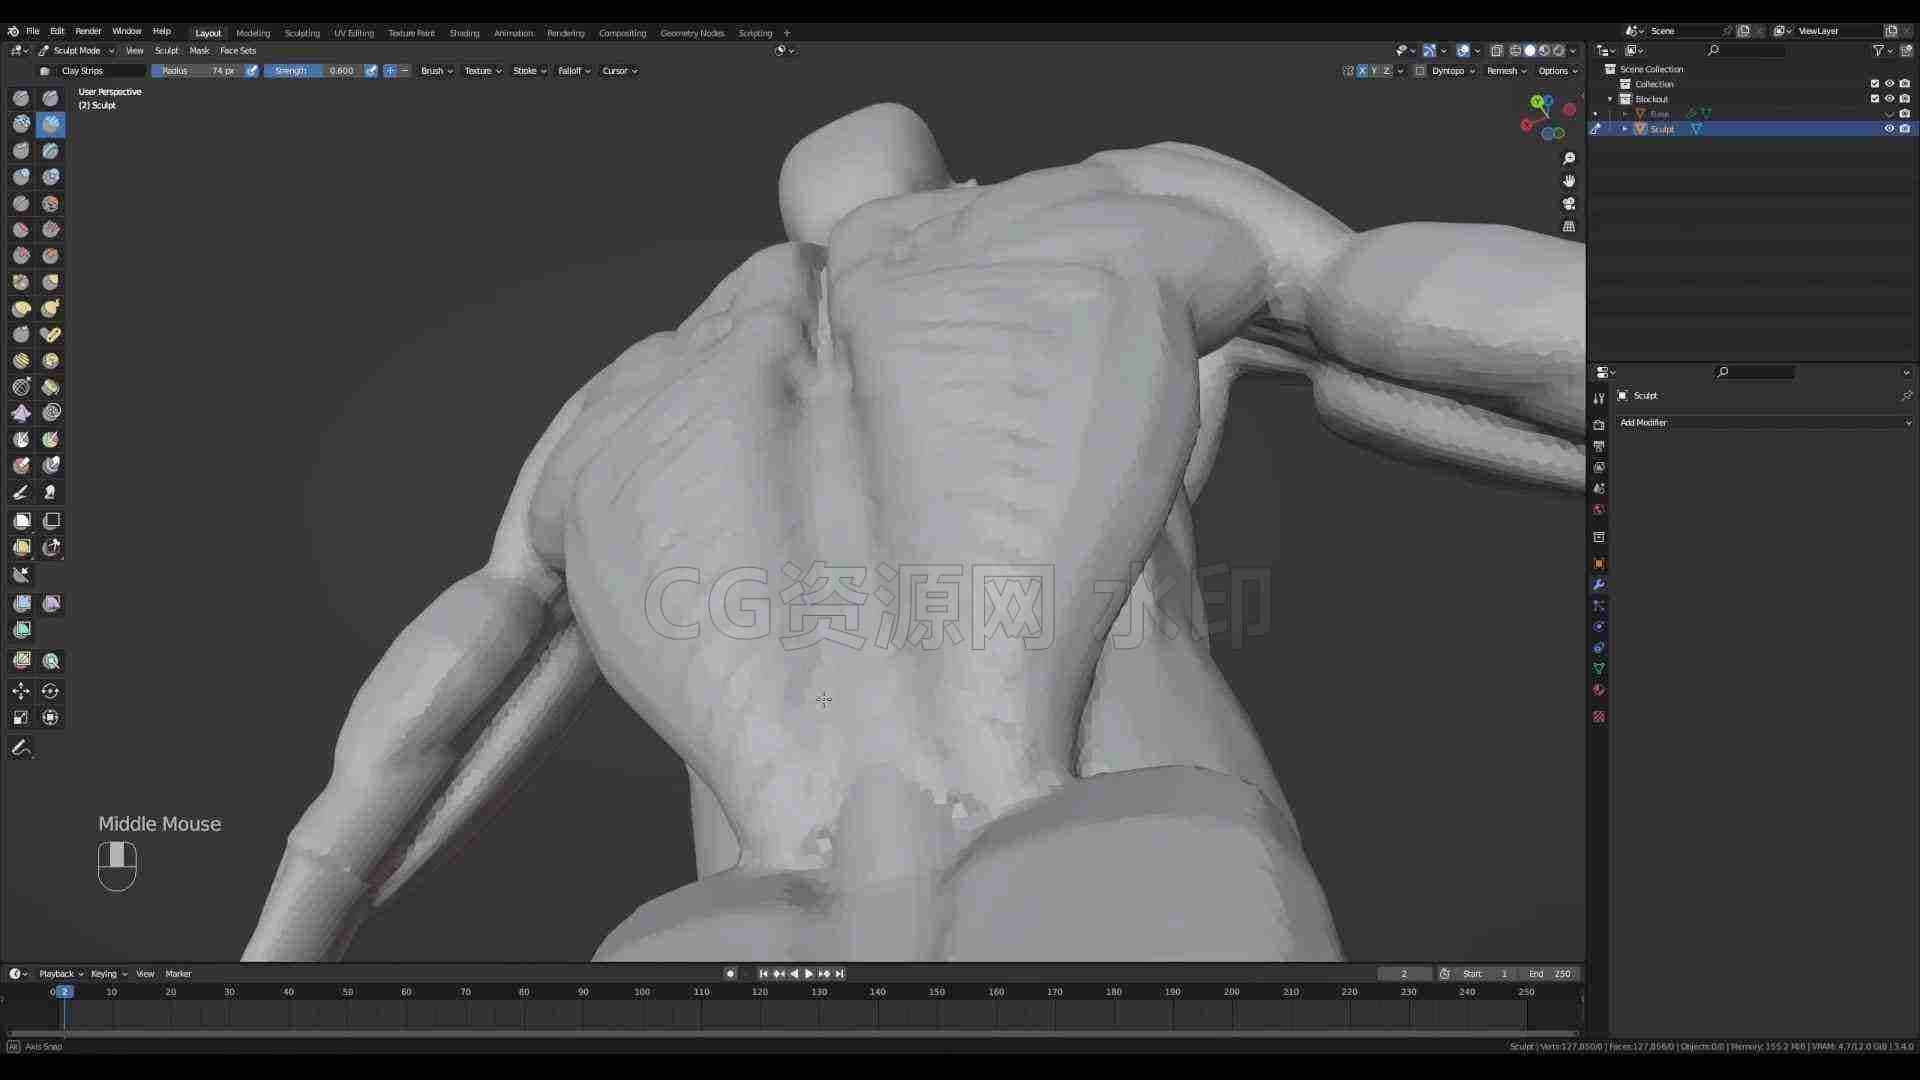Viewport: 1920px width, 1080px height.
Task: Open the Options dropdown
Action: click(1558, 71)
